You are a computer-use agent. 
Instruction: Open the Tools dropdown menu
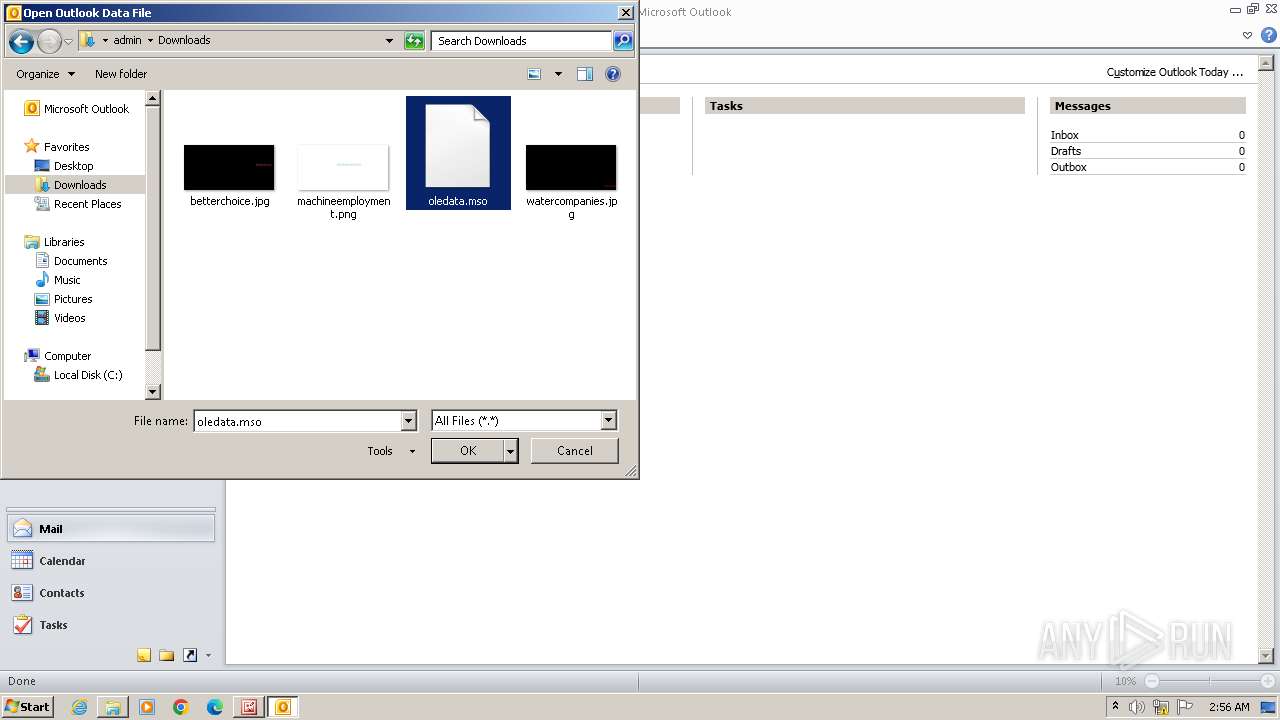[390, 451]
